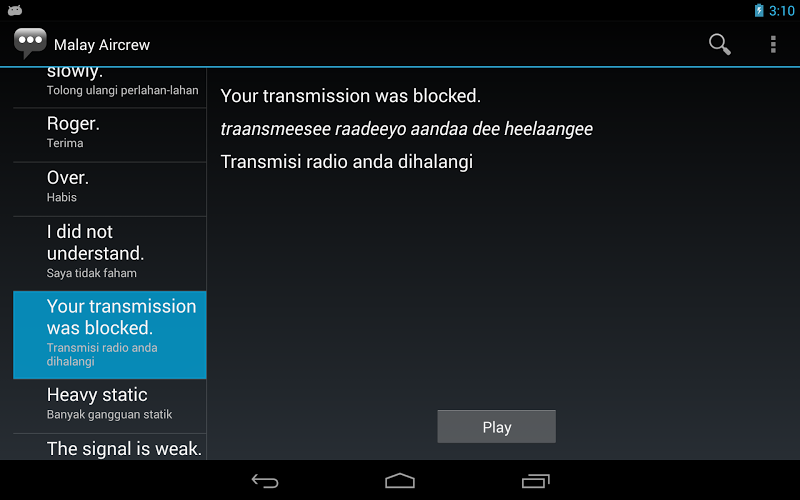This screenshot has width=800, height=500.
Task: Select 'Your transmission was blocked.' list item
Action: pyautogui.click(x=110, y=335)
